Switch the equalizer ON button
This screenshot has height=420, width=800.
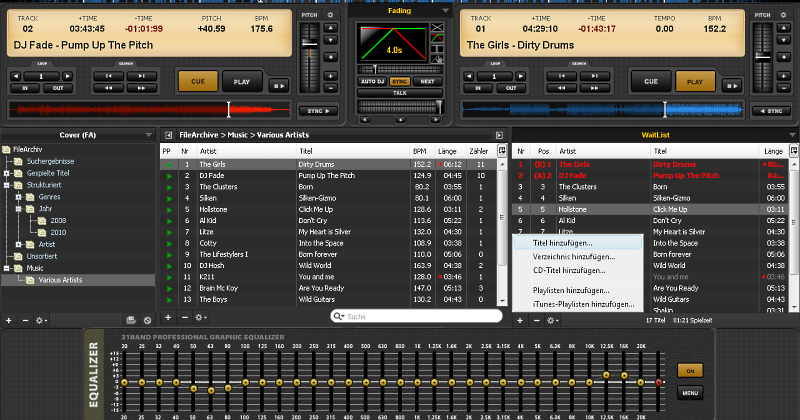coord(690,371)
